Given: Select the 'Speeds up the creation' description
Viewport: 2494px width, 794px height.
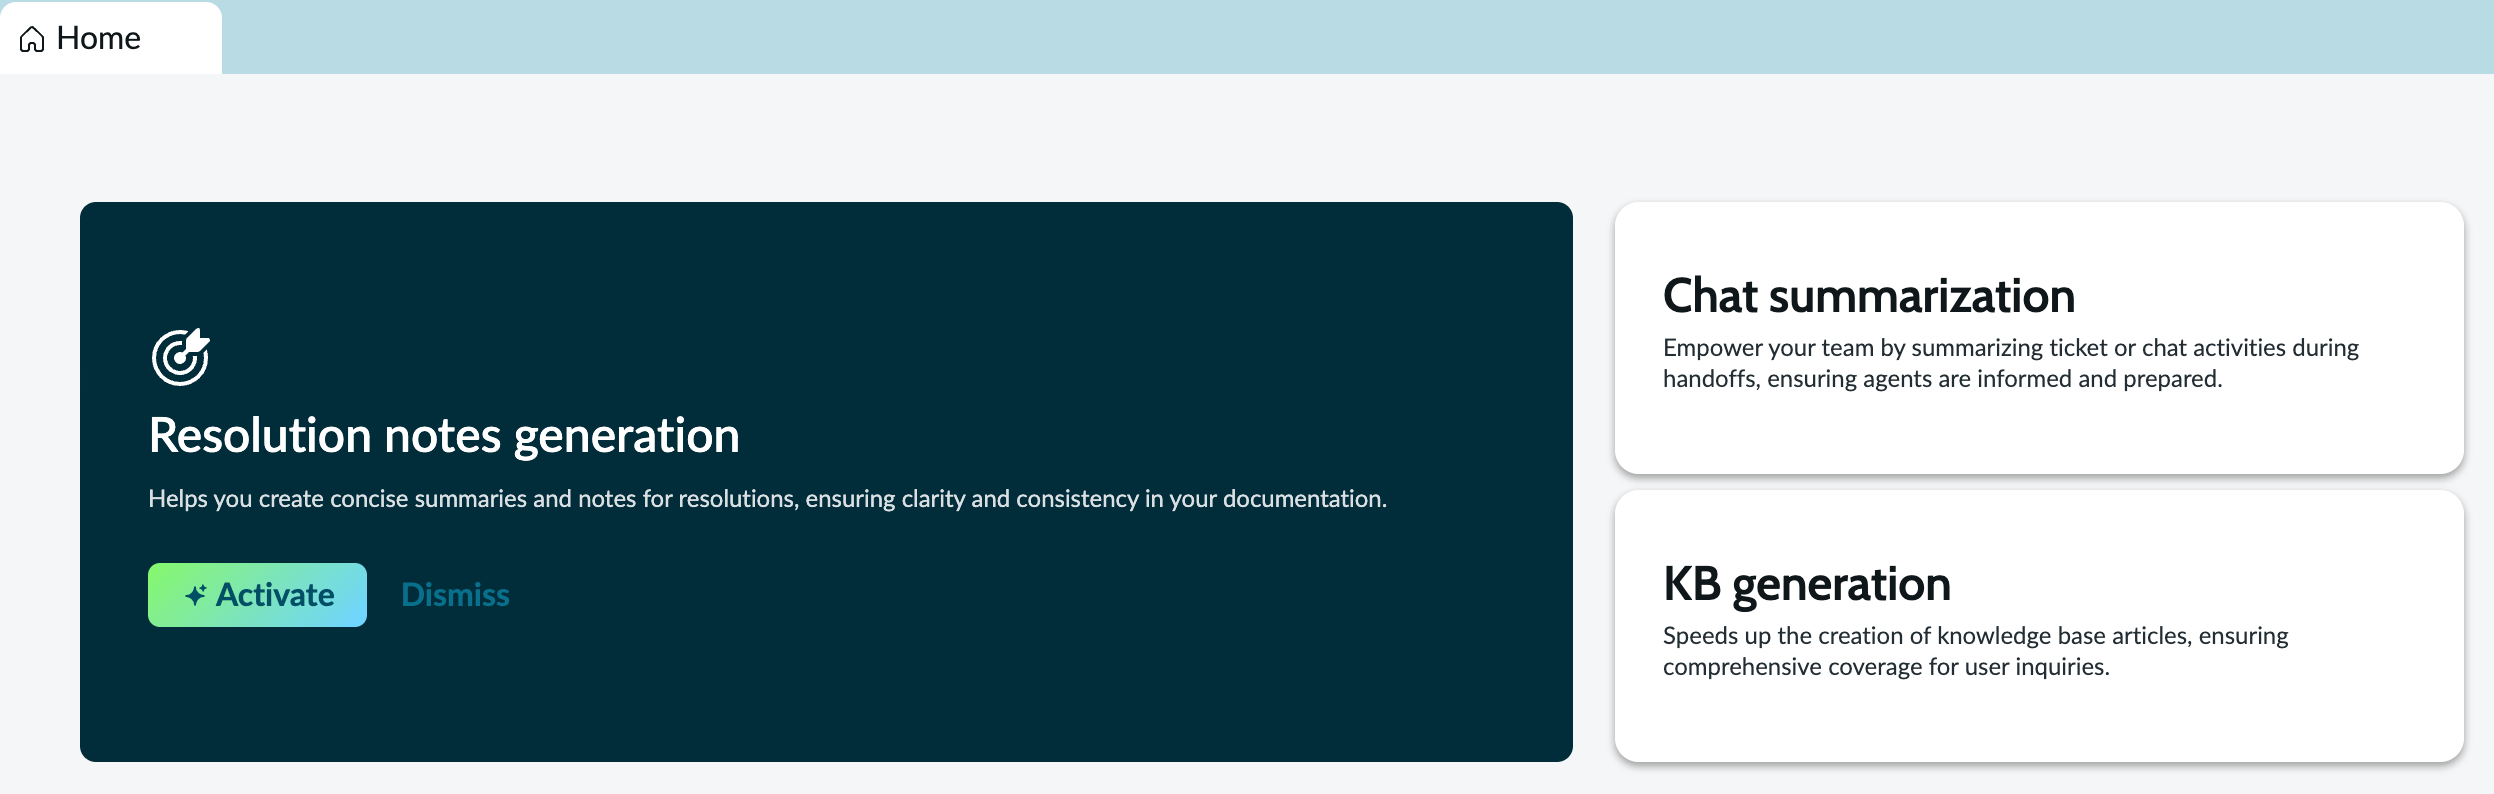Looking at the screenshot, I should tap(1975, 651).
